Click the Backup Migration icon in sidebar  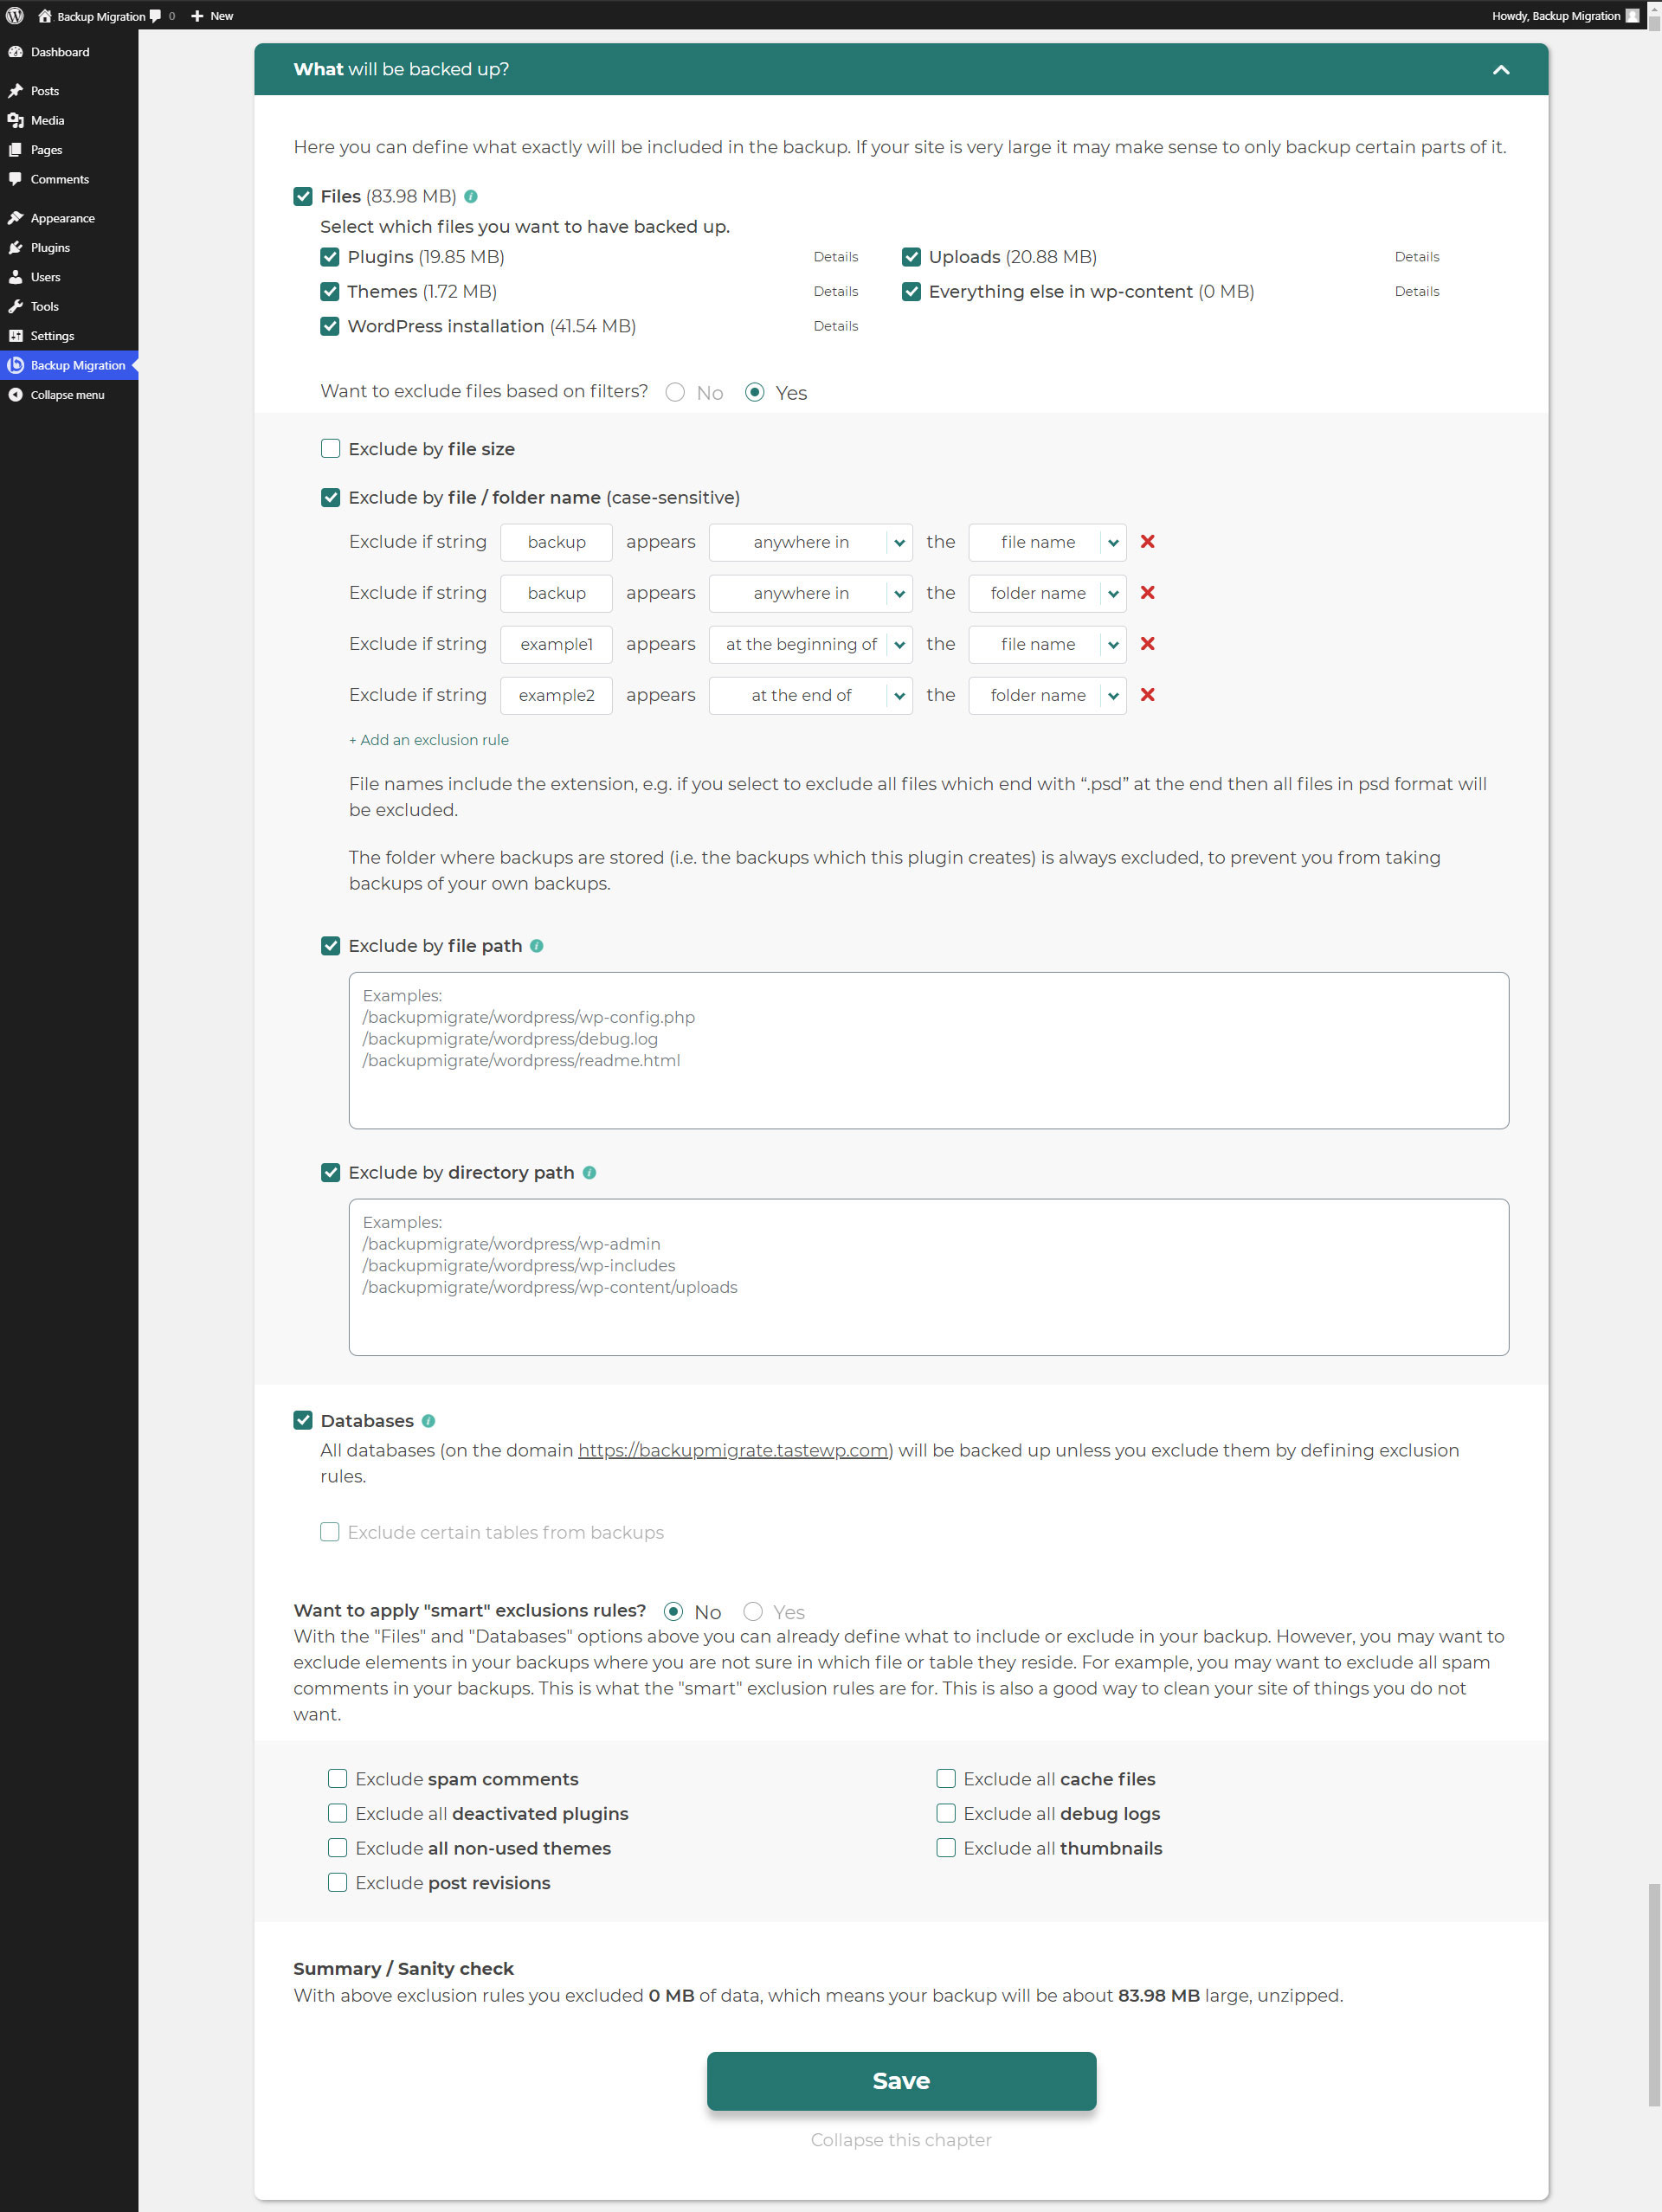click(x=19, y=364)
